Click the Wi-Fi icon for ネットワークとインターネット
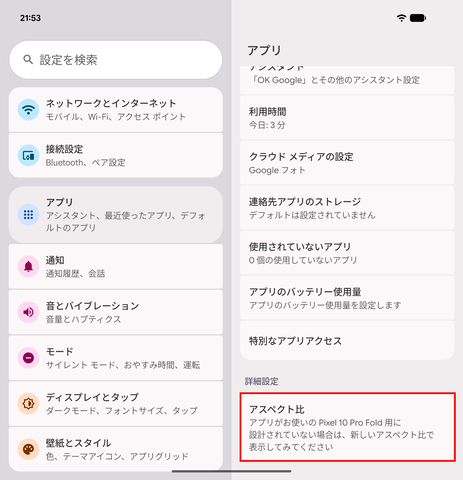This screenshot has width=463, height=480. point(28,109)
